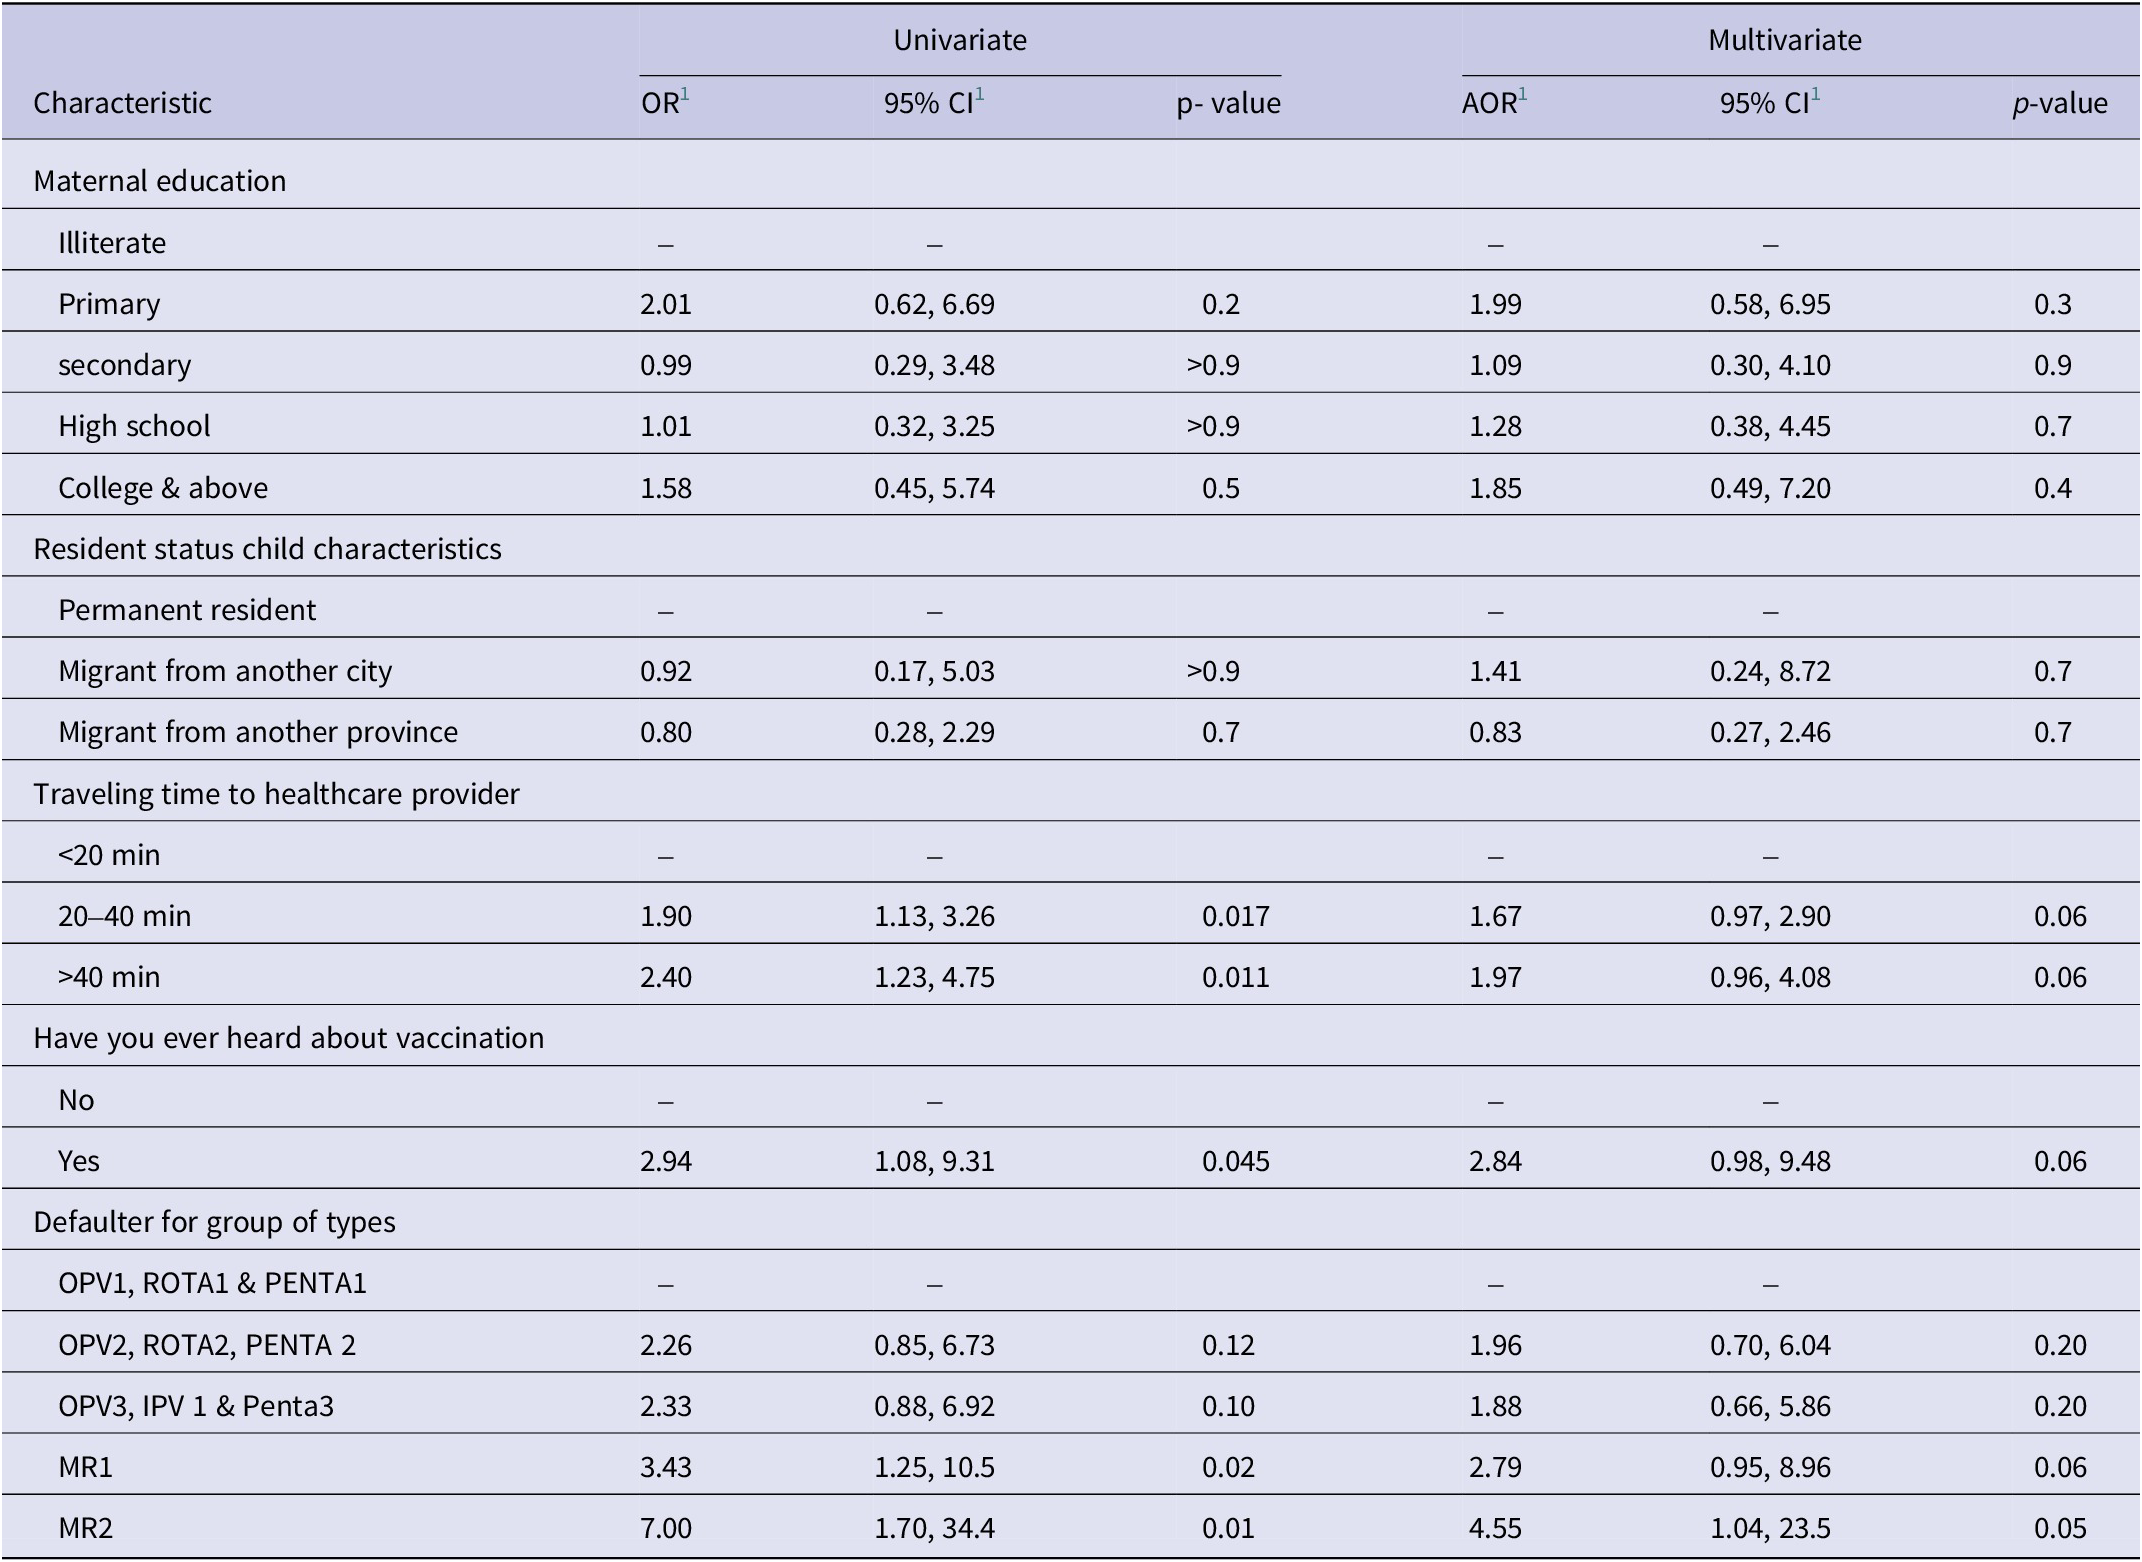2142x1562 pixels.
Task: Click the Characteristic column header
Action: click(123, 103)
